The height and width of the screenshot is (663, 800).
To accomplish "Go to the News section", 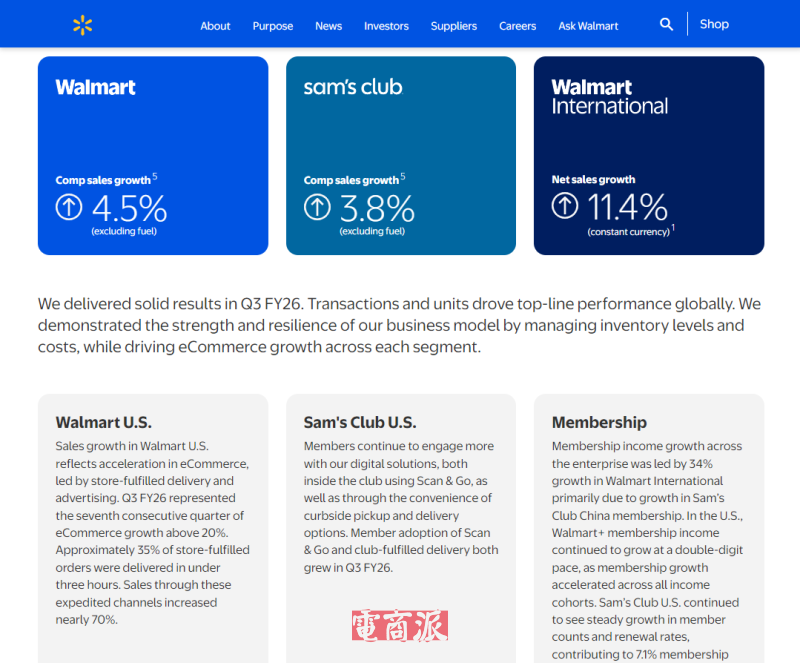I will 328,26.
